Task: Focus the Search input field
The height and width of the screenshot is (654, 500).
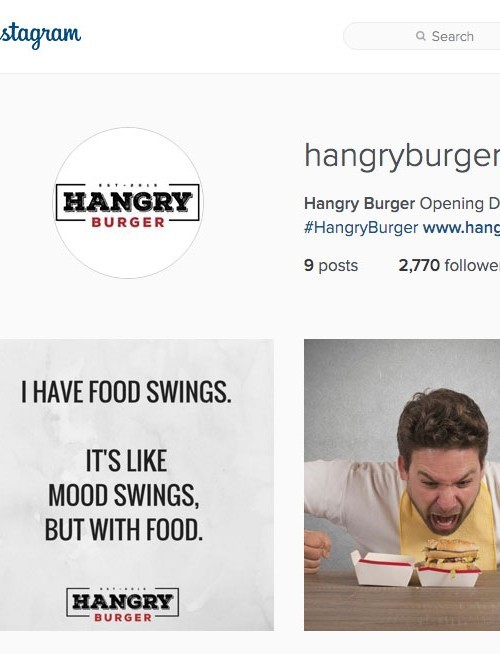Action: point(422,36)
